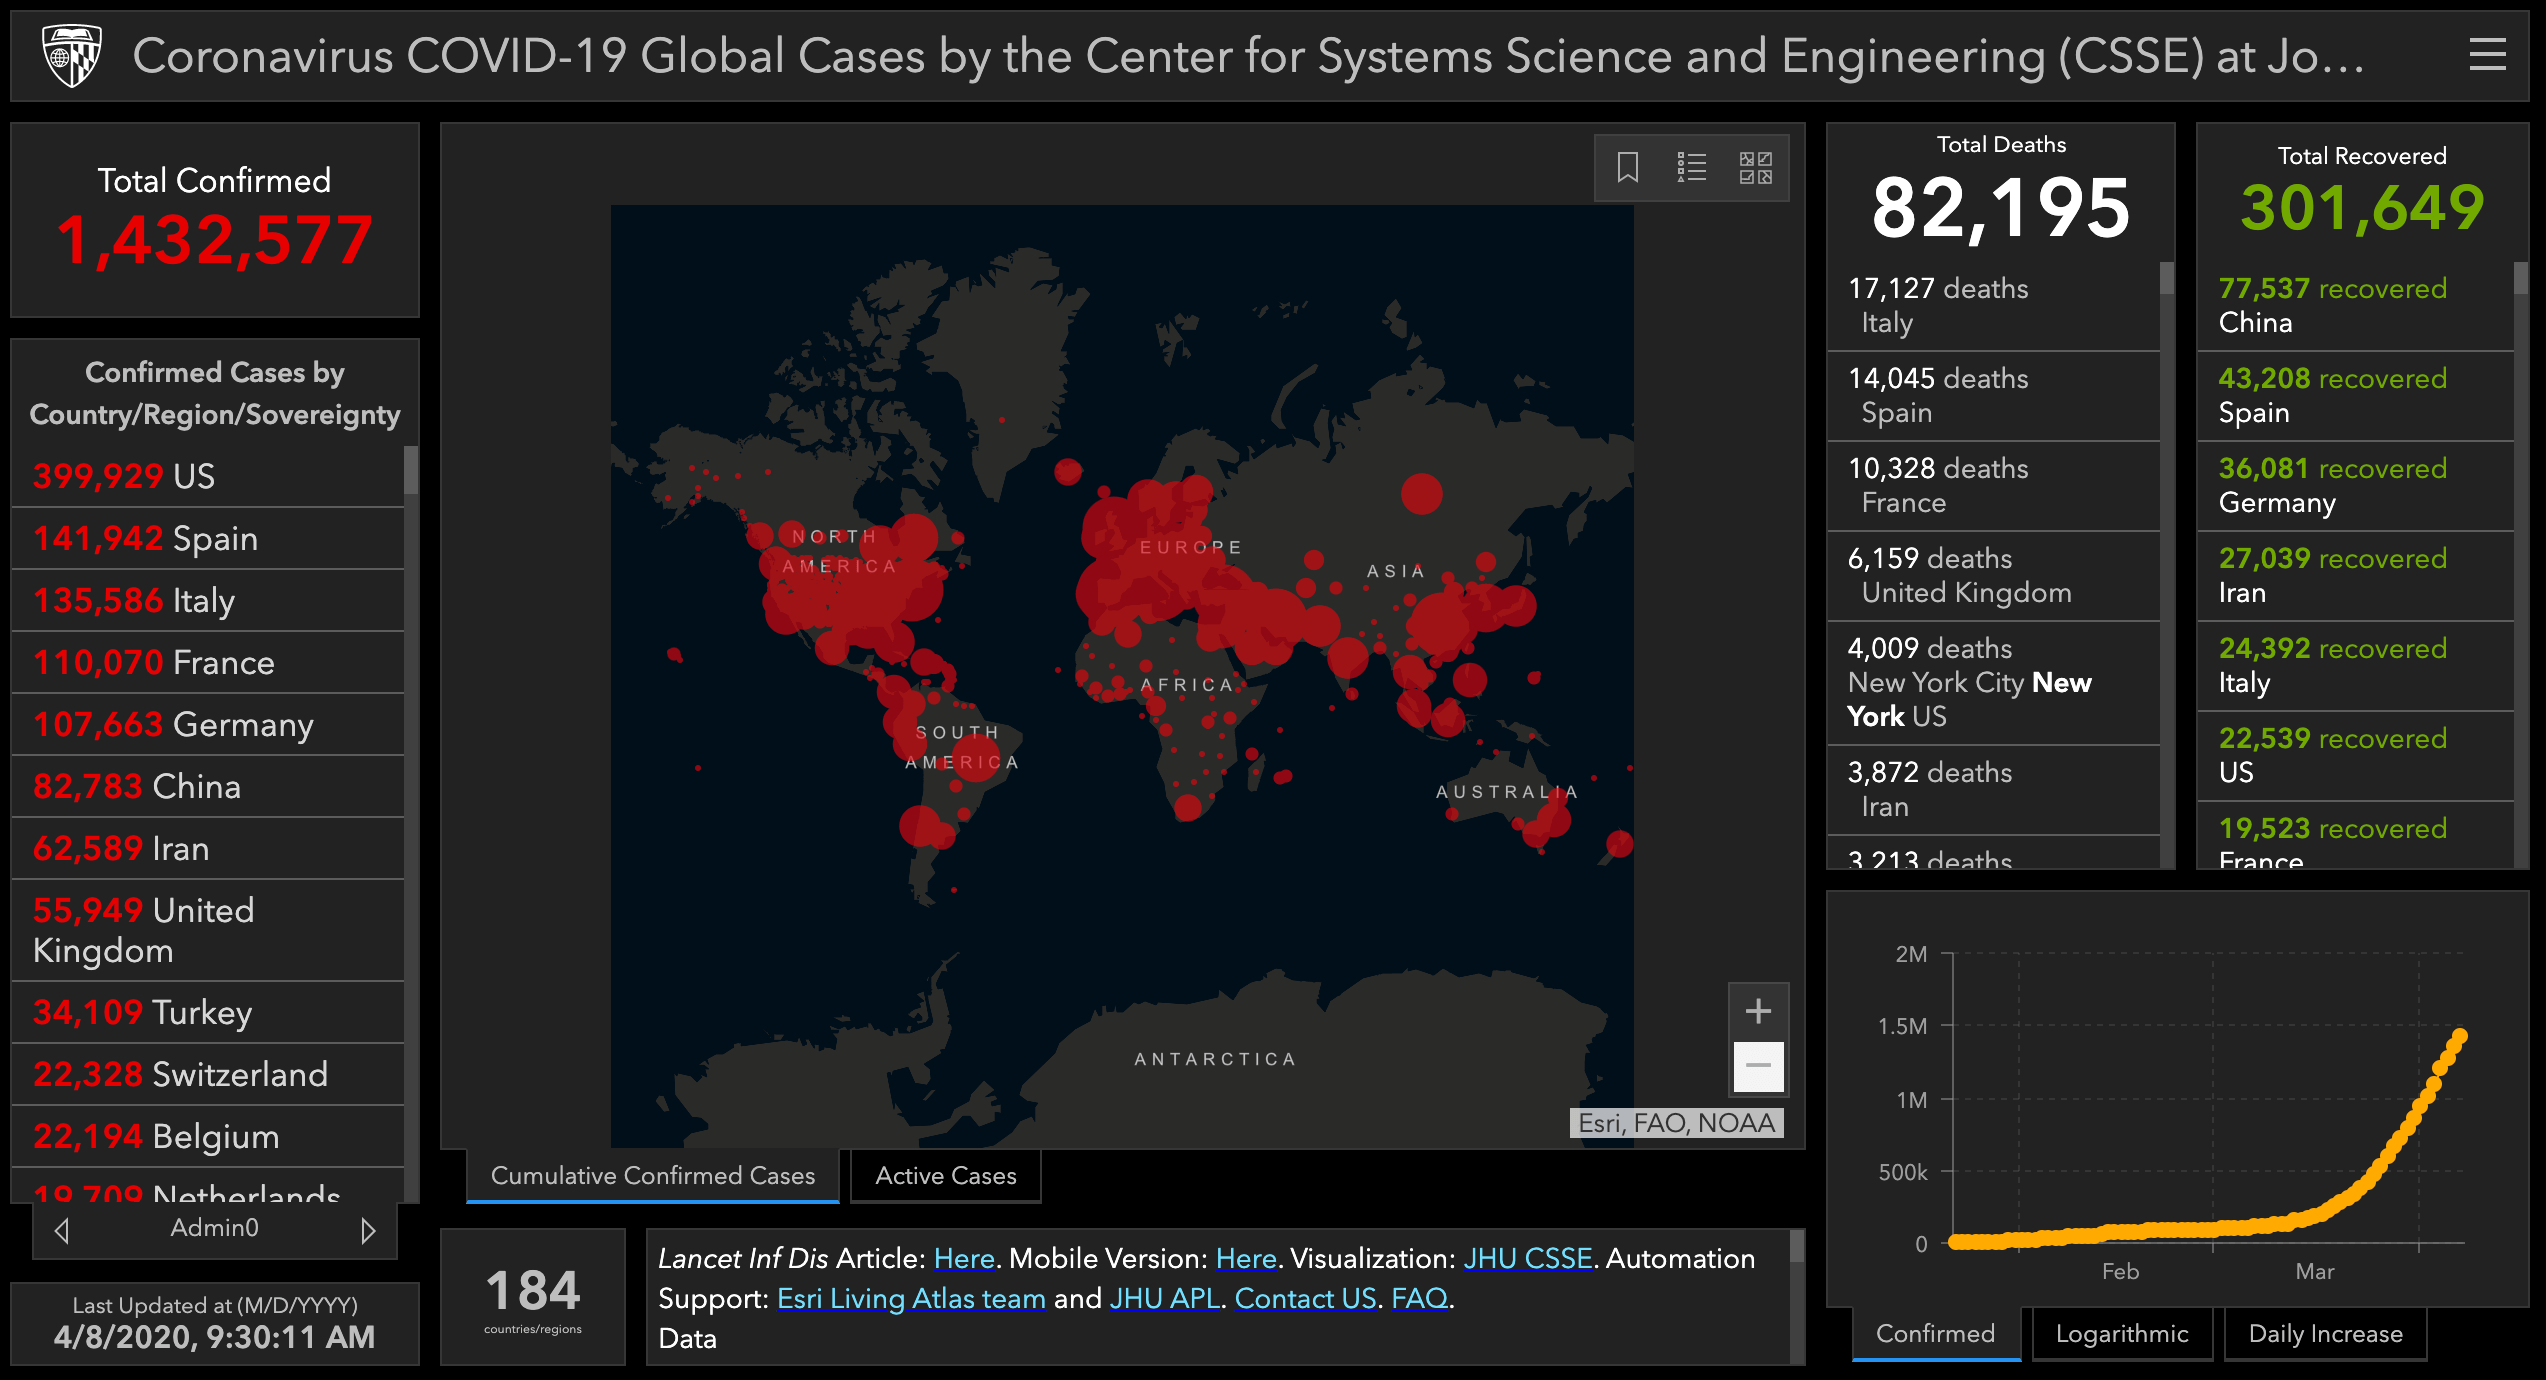Click the last data point on the confirmed chart

coord(2460,1036)
